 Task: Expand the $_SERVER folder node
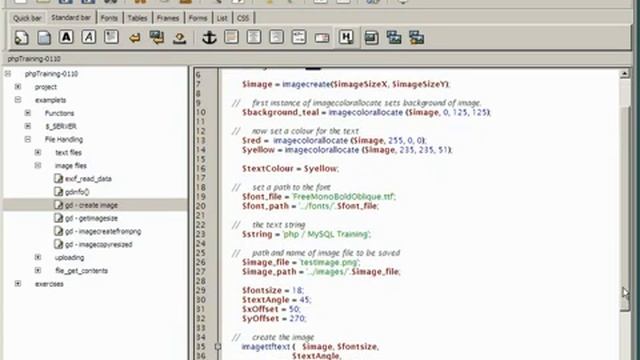28,126
